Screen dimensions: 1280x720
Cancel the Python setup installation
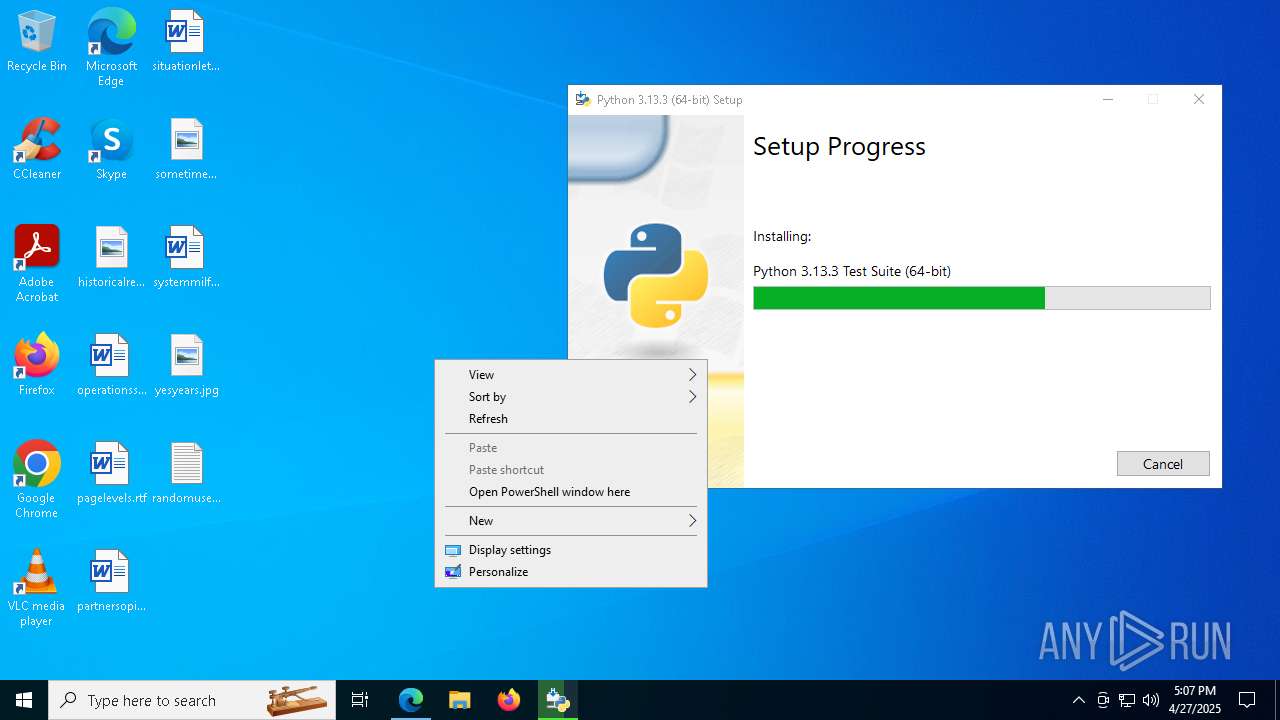[1163, 464]
